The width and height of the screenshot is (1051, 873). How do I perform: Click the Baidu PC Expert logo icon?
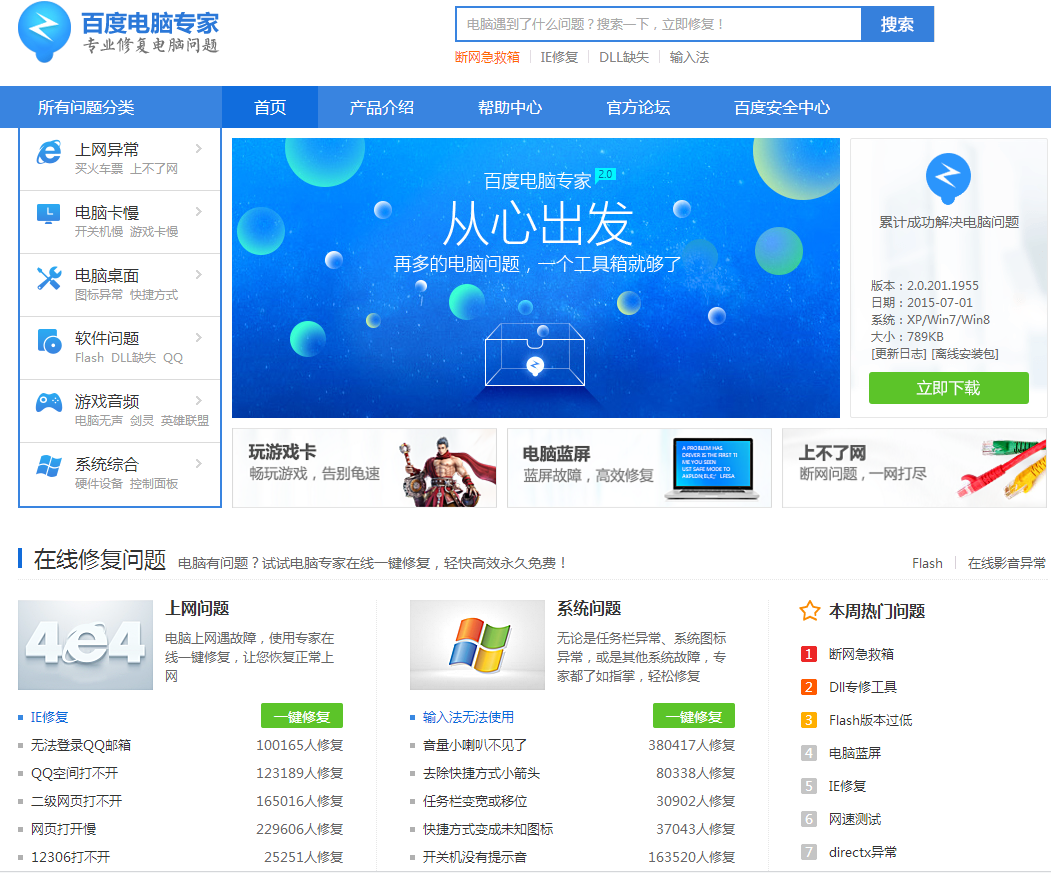click(44, 32)
